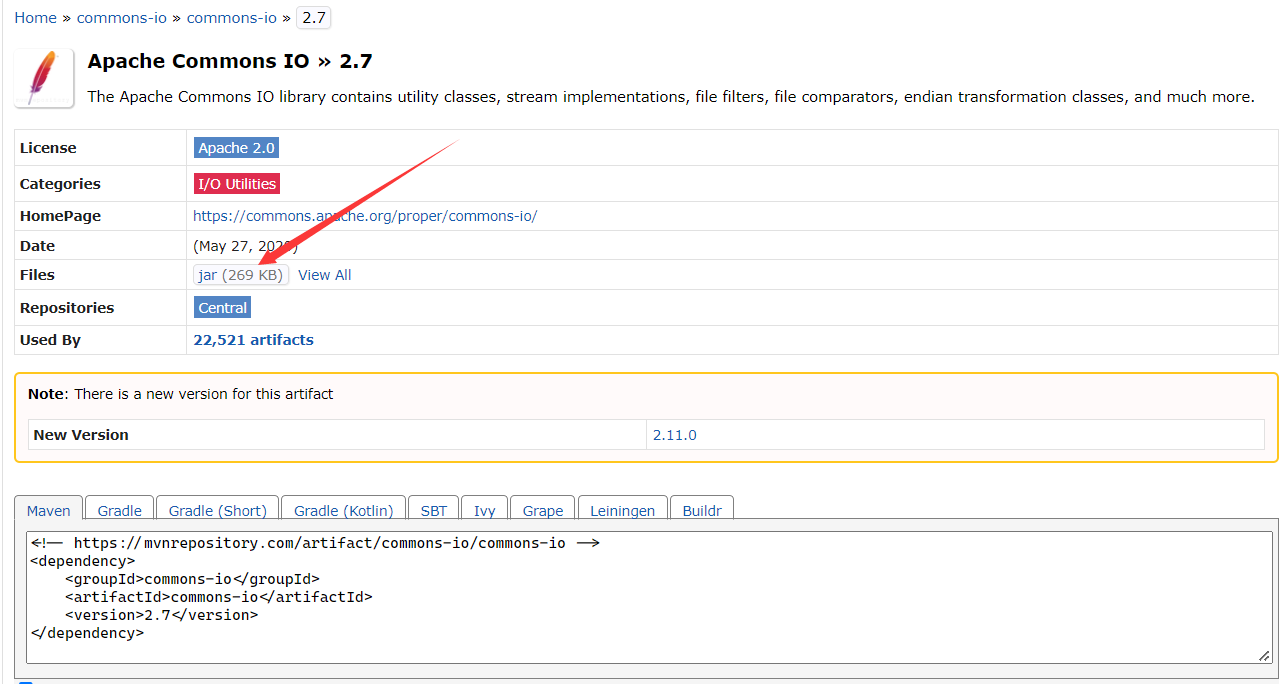Click the Categories row label
This screenshot has height=684, width=1287.
(60, 184)
